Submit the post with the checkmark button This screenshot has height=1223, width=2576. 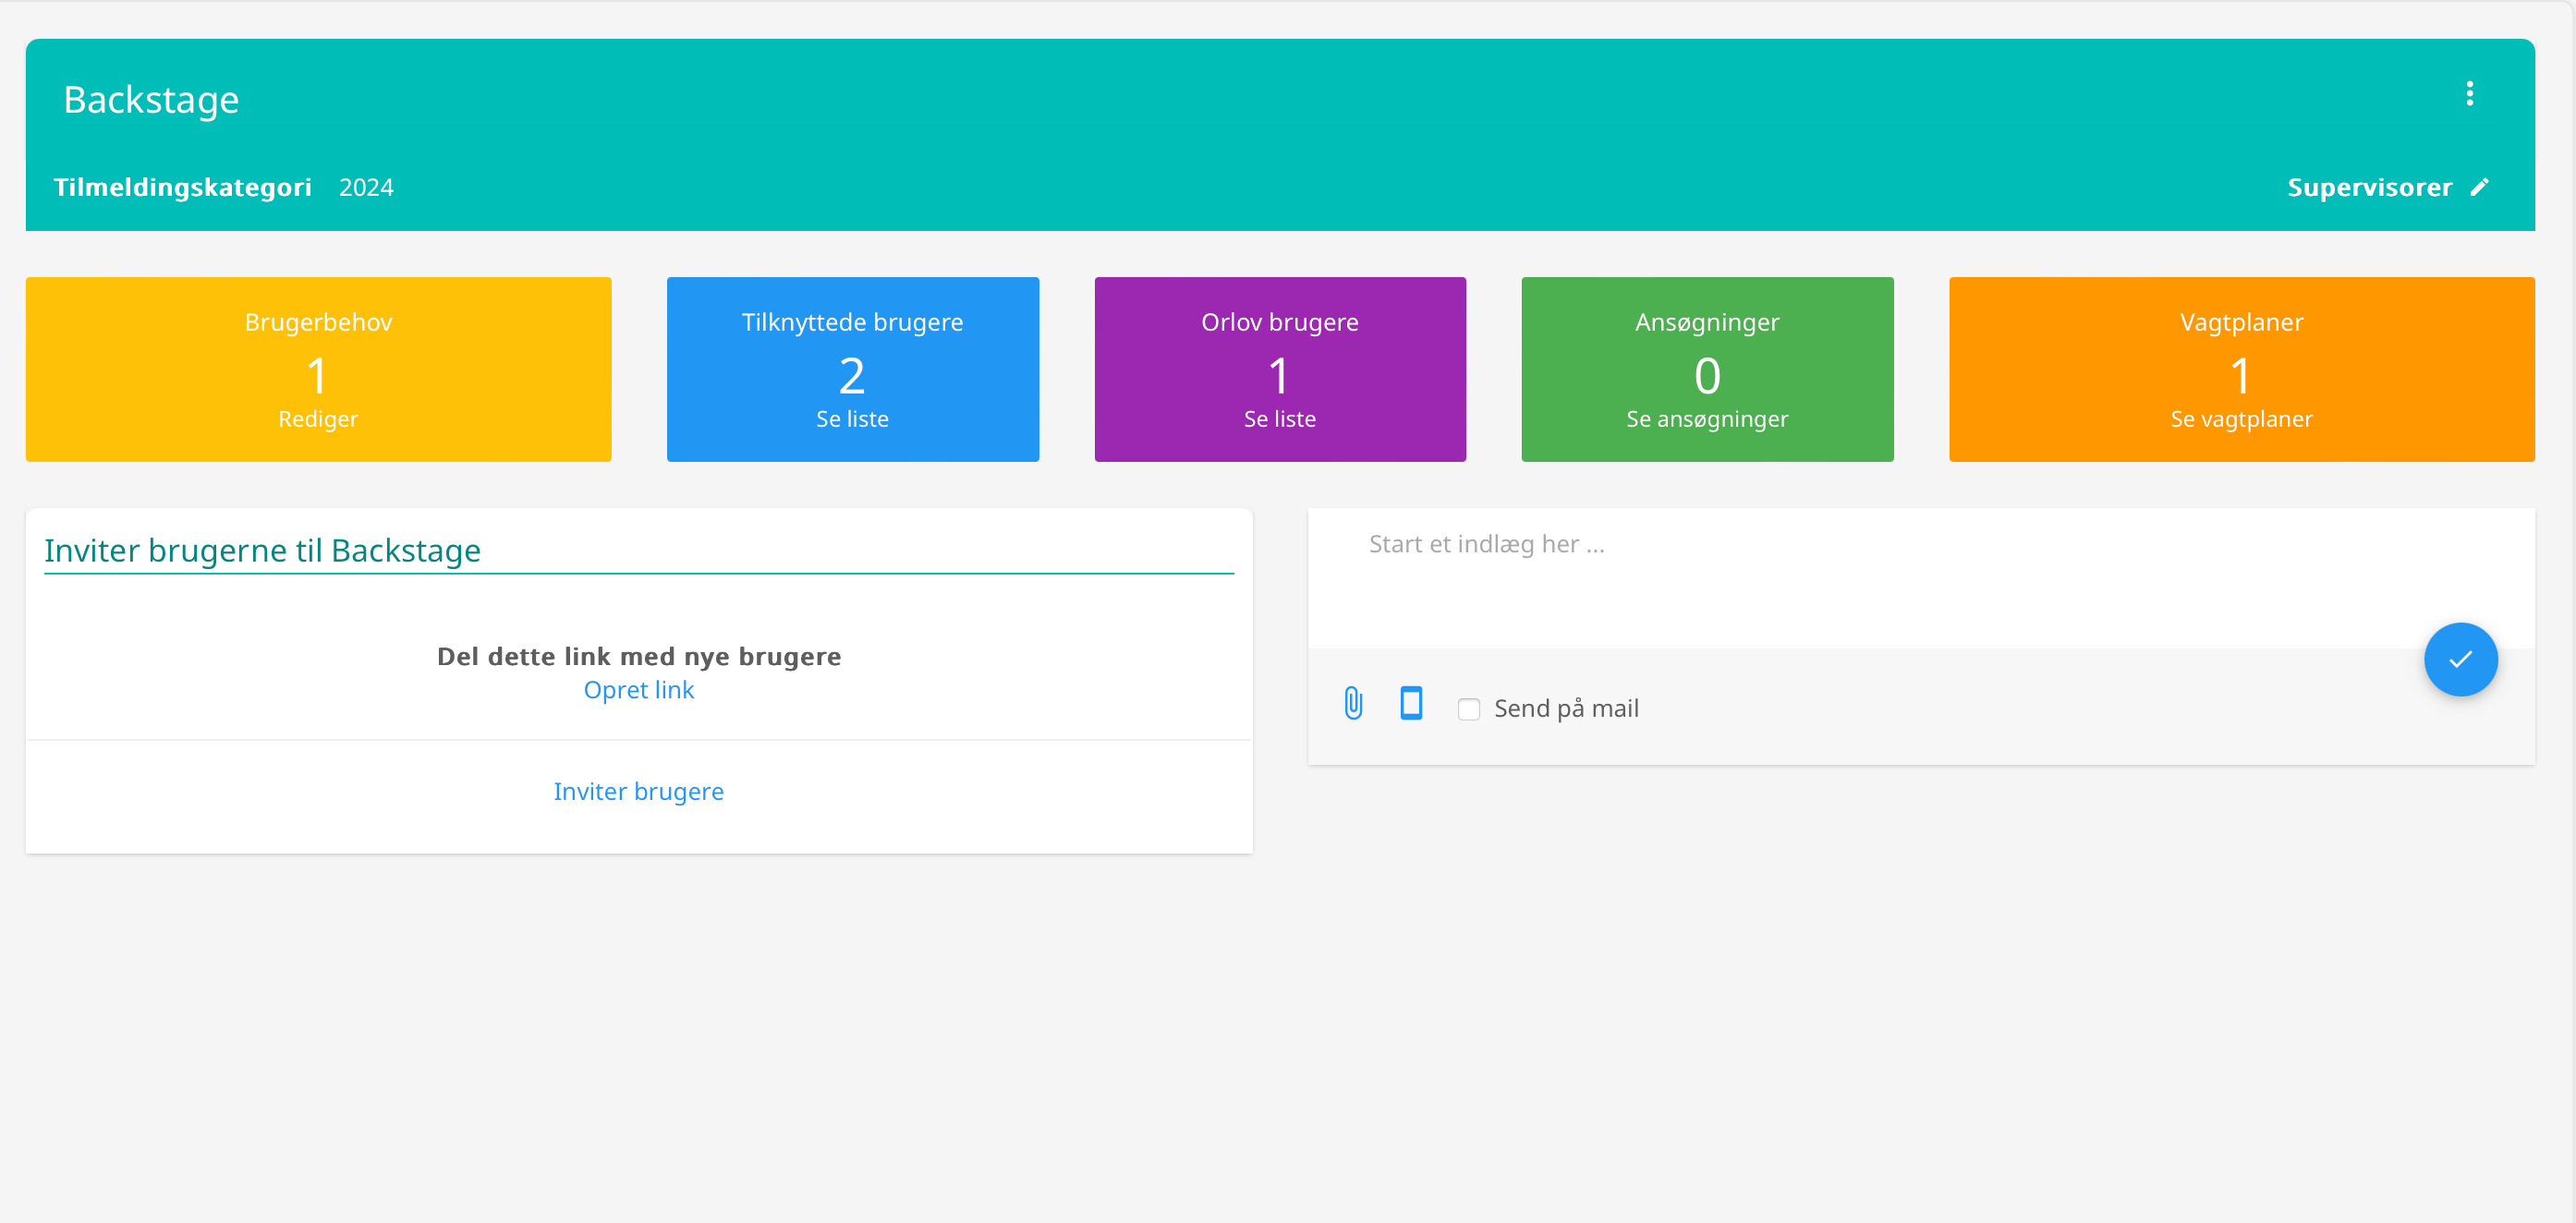[x=2460, y=659]
